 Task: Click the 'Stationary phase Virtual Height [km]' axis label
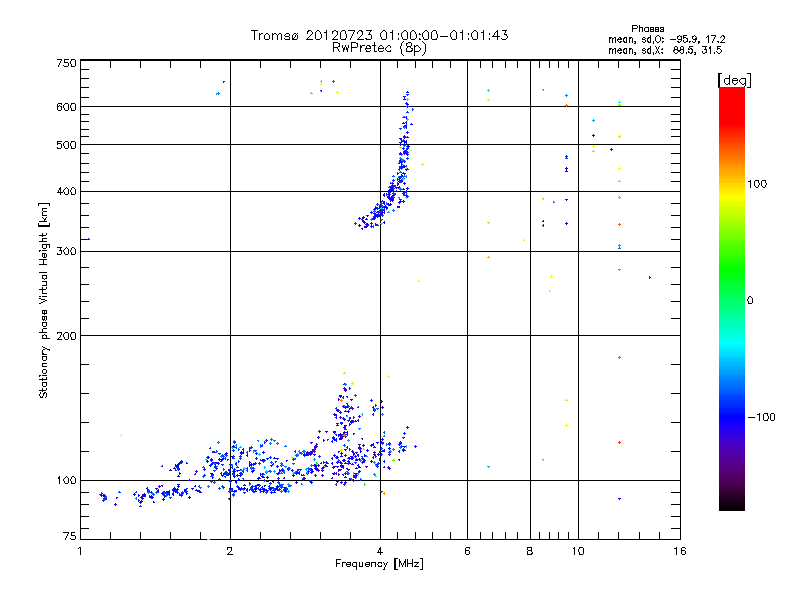43,300
